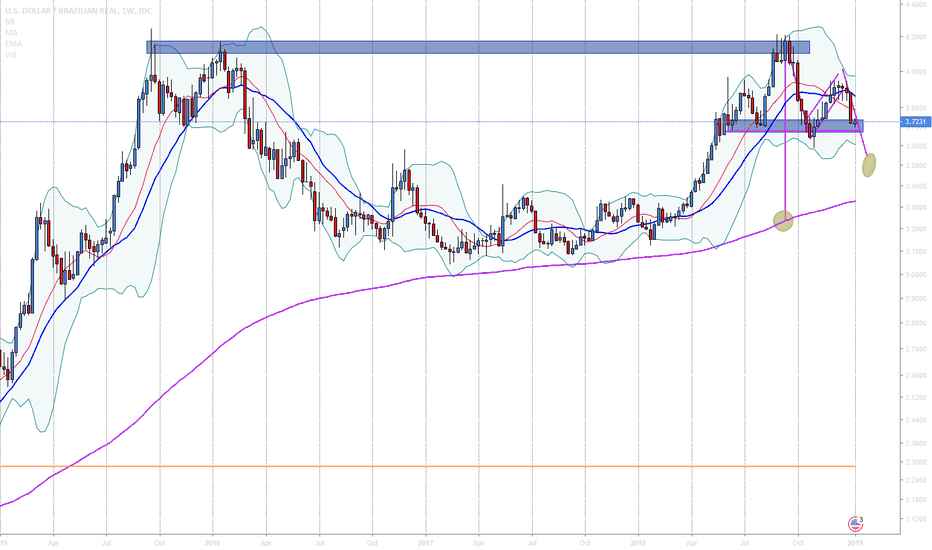Select the long blue resistance rectangle near 4.2
Screen dimensions: 932x550
click(x=478, y=47)
